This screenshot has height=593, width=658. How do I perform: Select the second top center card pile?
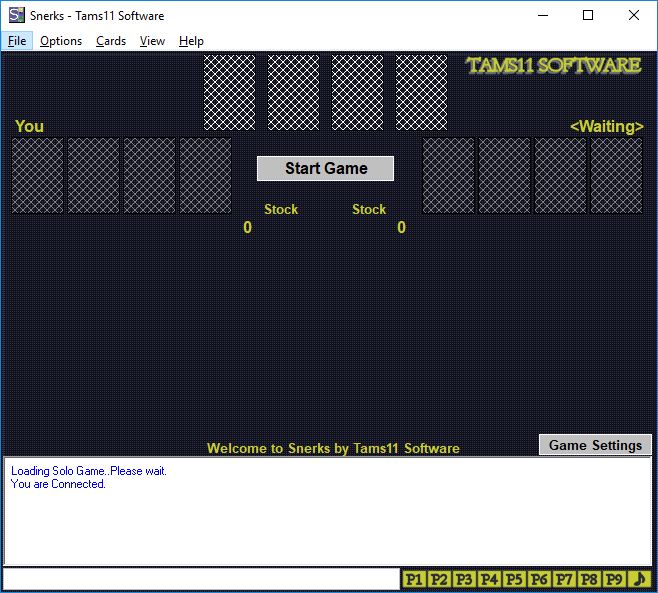coord(293,92)
